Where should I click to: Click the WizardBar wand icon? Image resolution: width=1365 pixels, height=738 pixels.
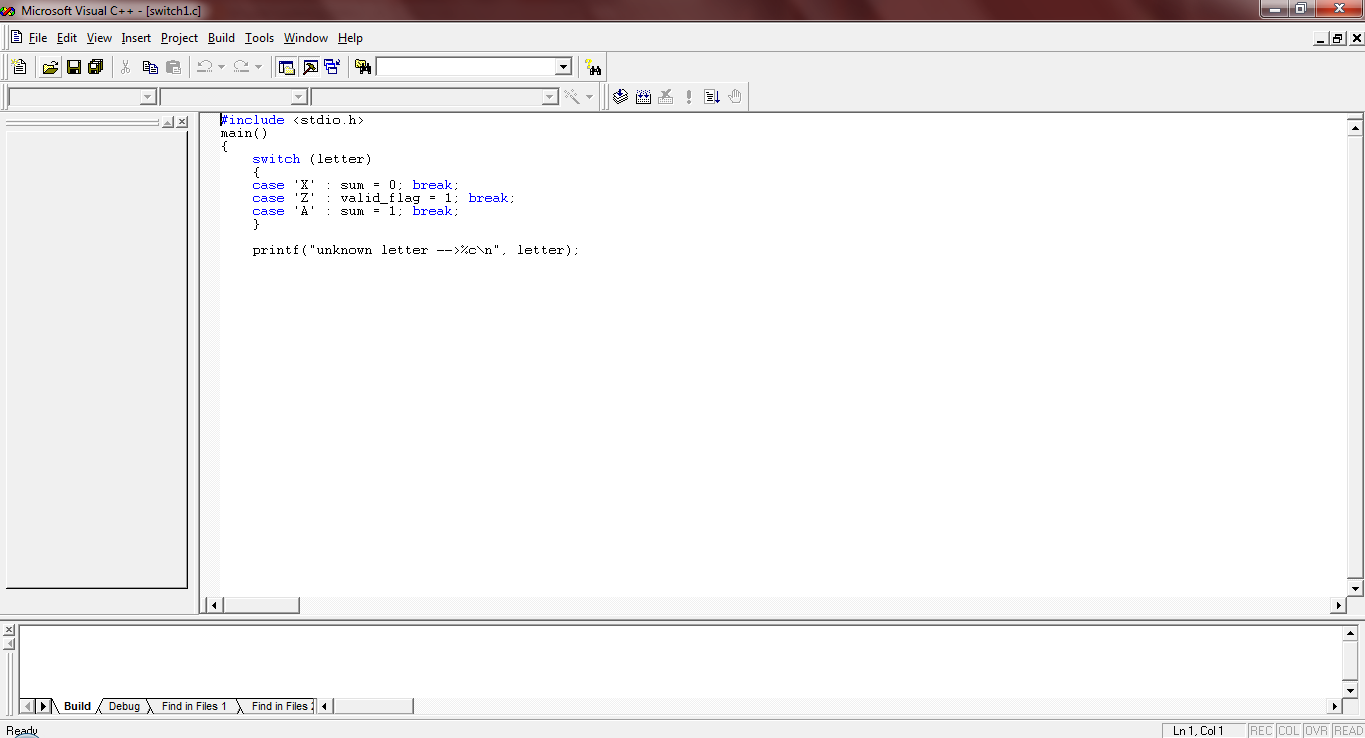[572, 96]
